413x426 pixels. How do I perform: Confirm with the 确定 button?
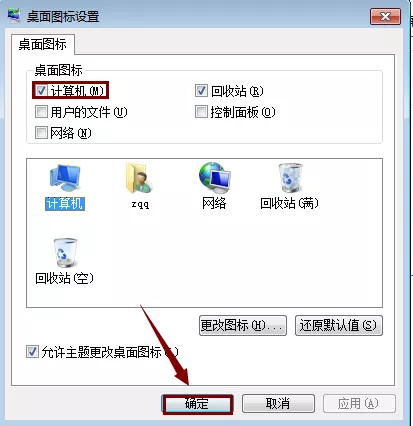click(197, 404)
